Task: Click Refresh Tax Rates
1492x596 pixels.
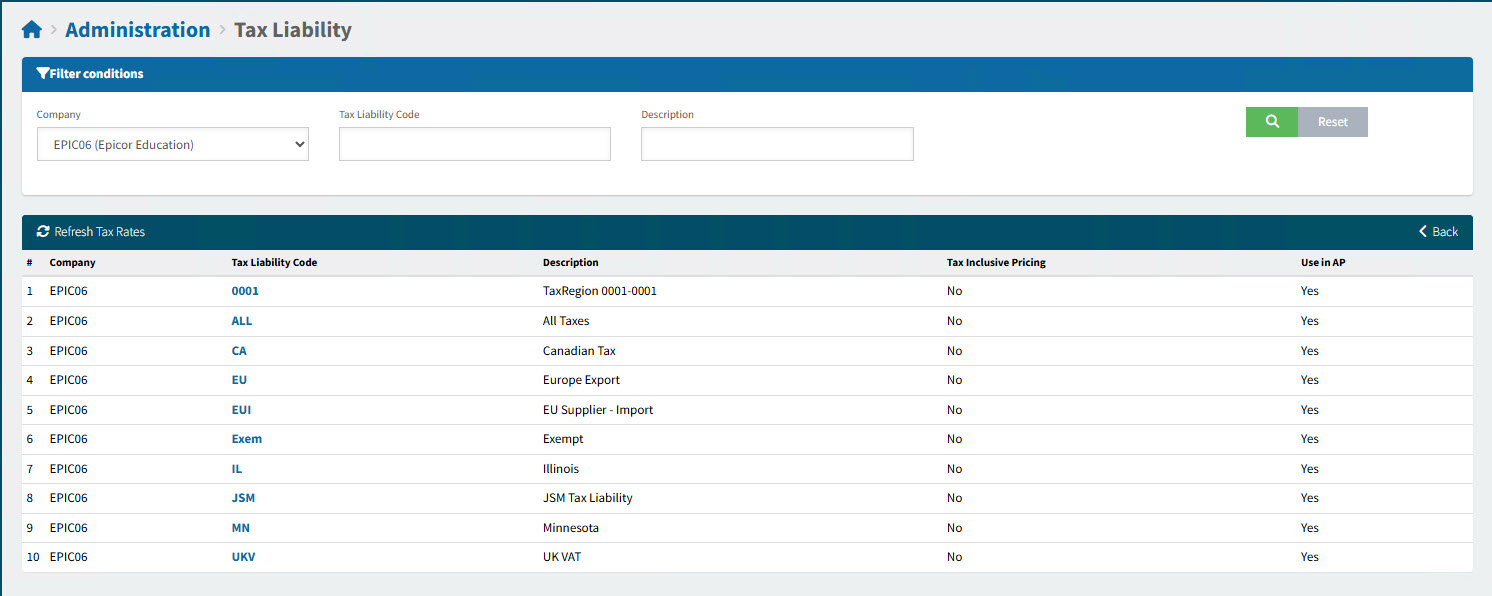Action: (x=99, y=231)
